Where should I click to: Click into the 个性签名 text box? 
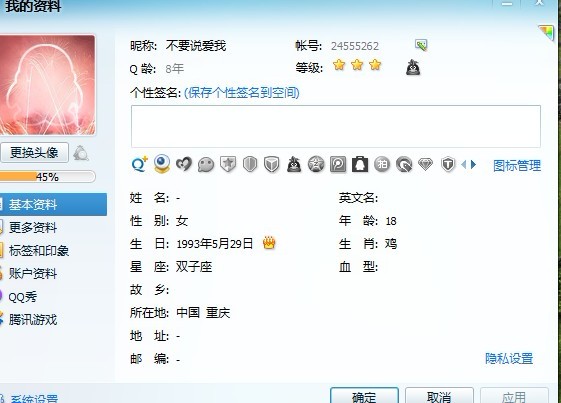336,126
